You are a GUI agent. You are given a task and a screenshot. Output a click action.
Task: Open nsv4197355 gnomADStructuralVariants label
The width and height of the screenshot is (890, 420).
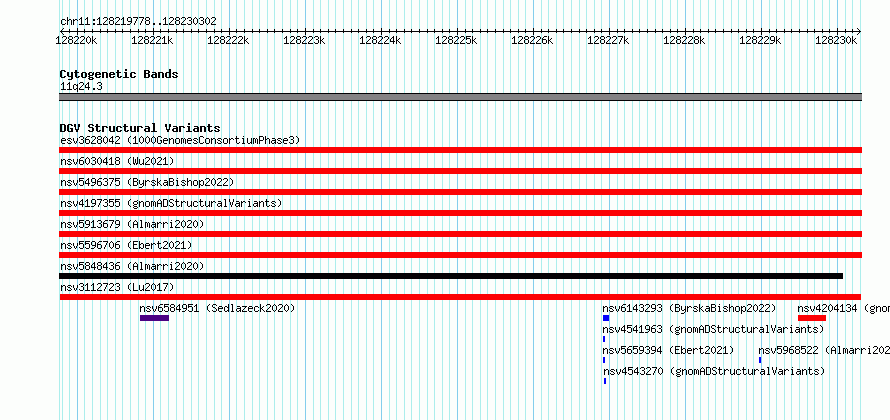171,203
